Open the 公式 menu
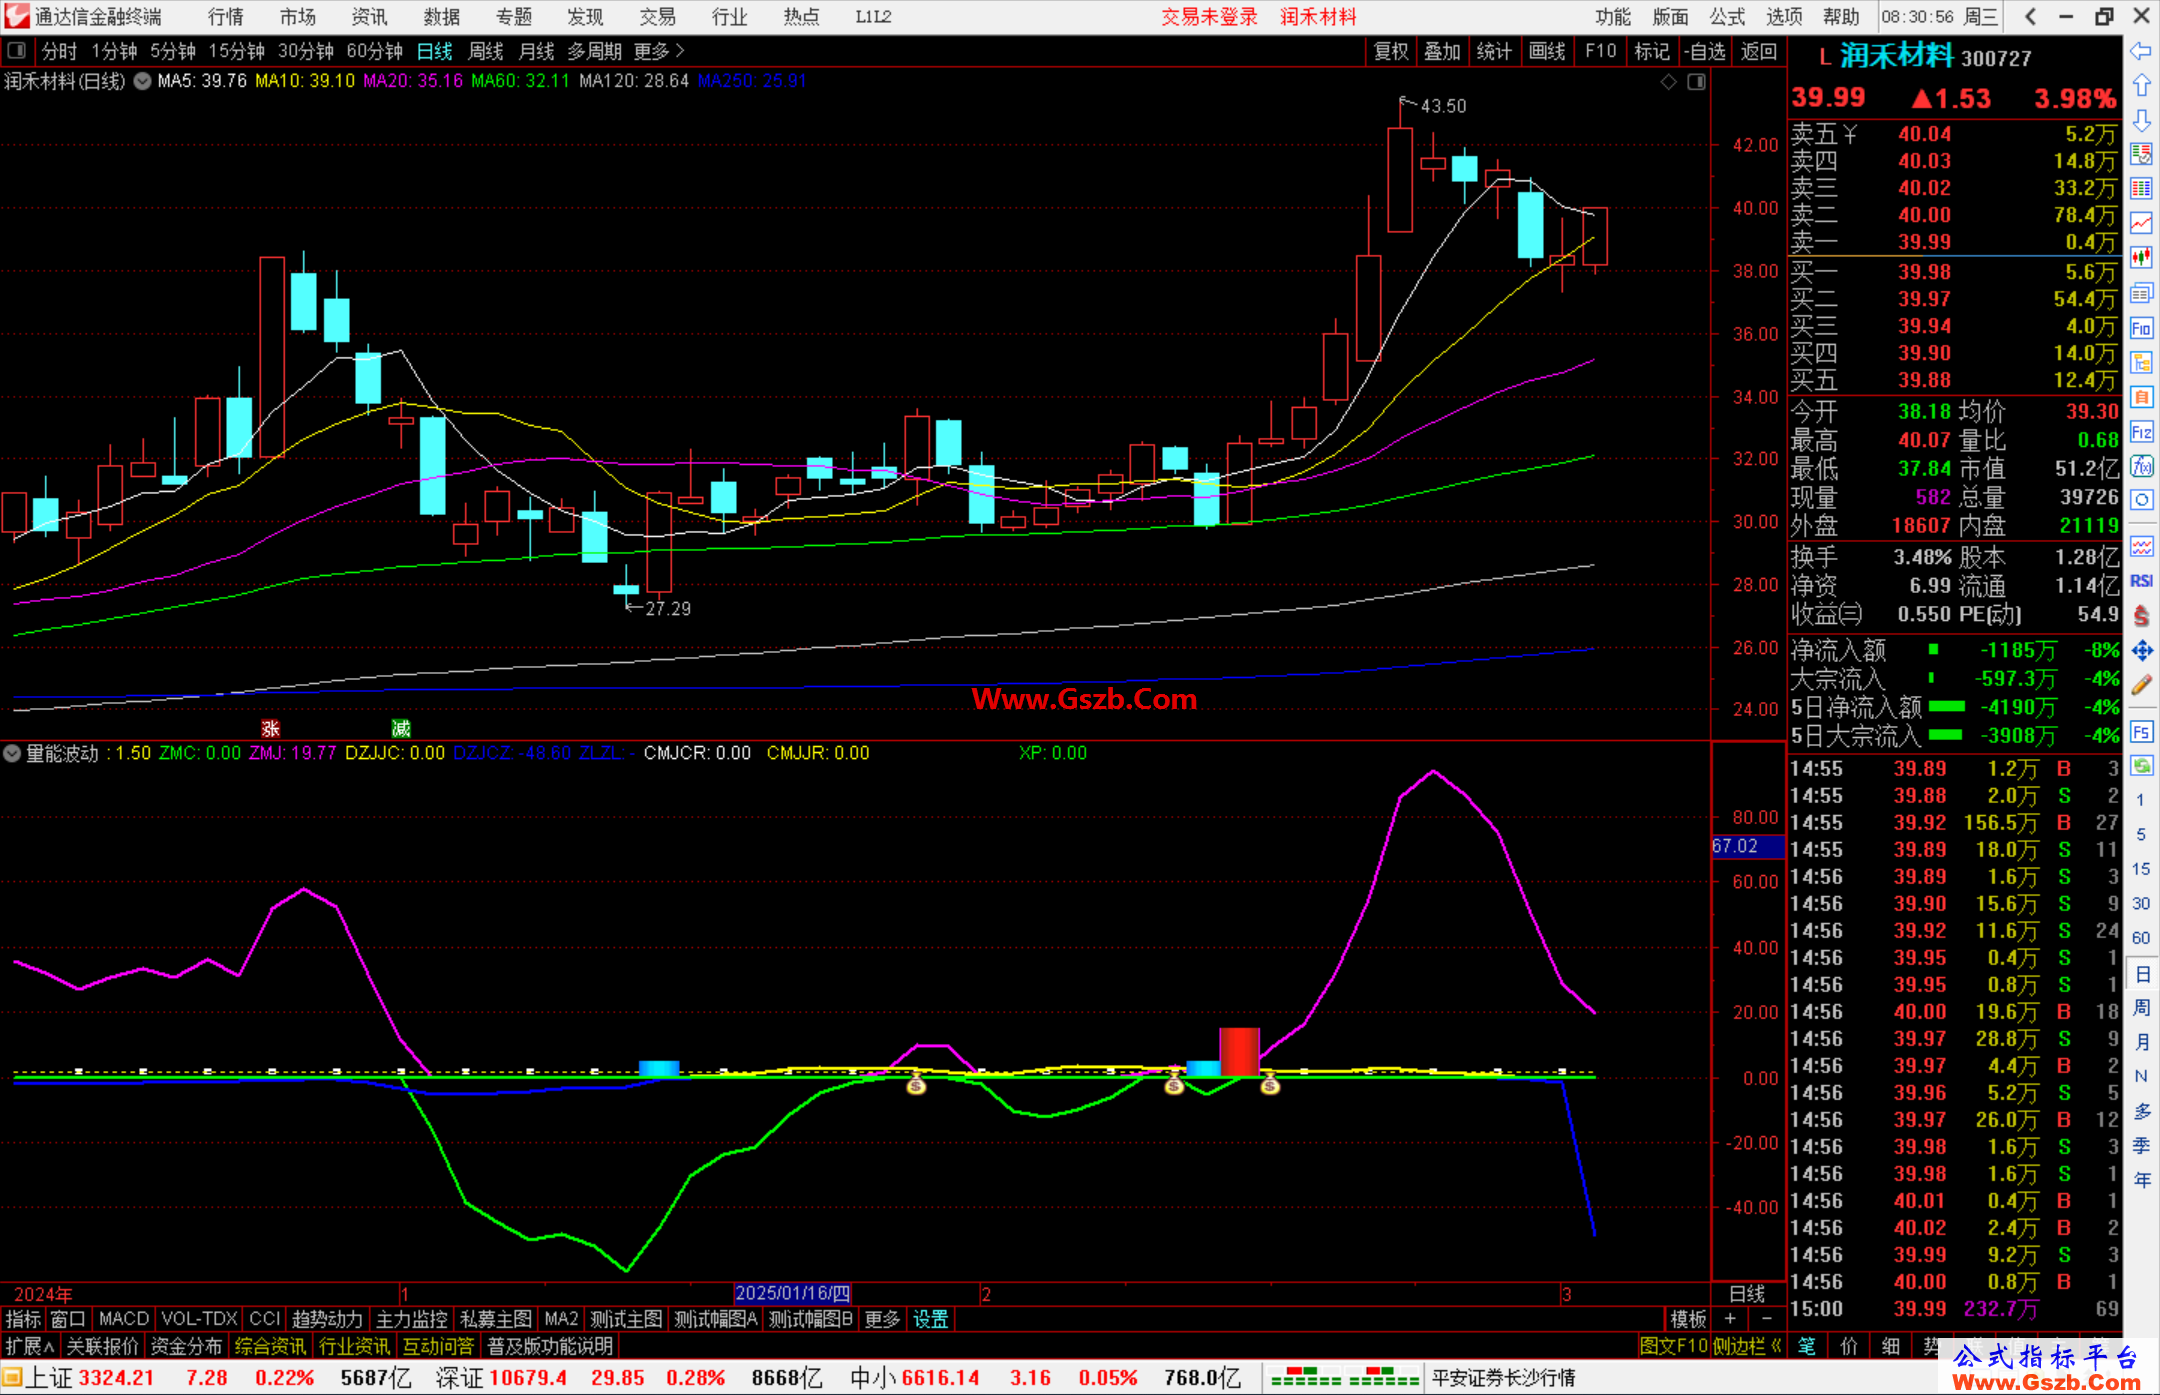Image resolution: width=2160 pixels, height=1395 pixels. pos(1727,17)
